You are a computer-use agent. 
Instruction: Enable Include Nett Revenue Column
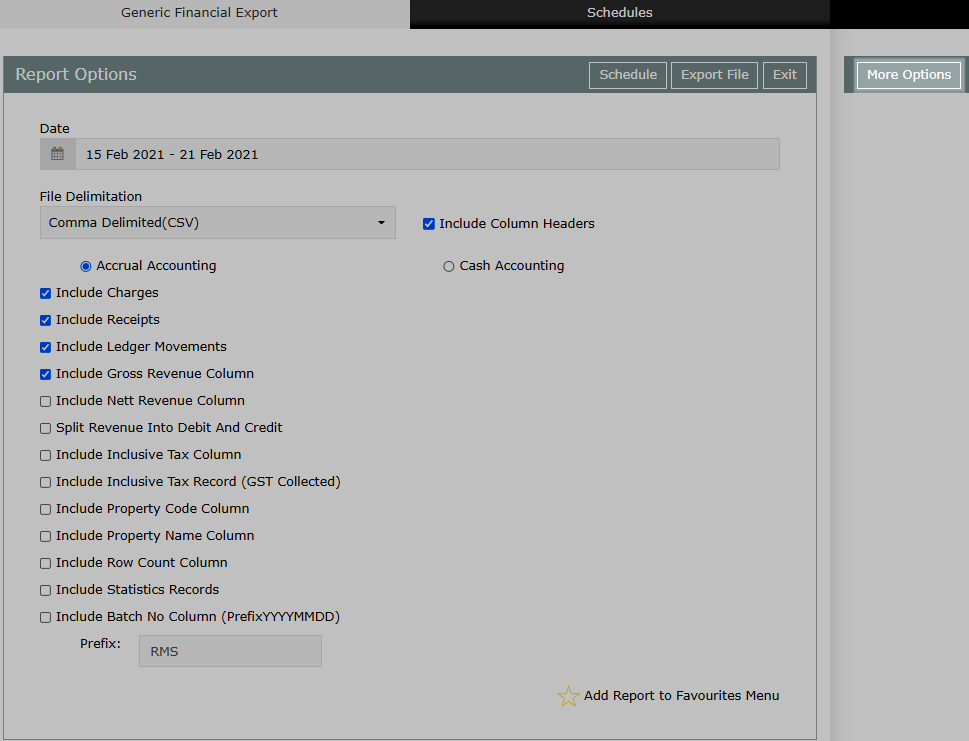[45, 402]
